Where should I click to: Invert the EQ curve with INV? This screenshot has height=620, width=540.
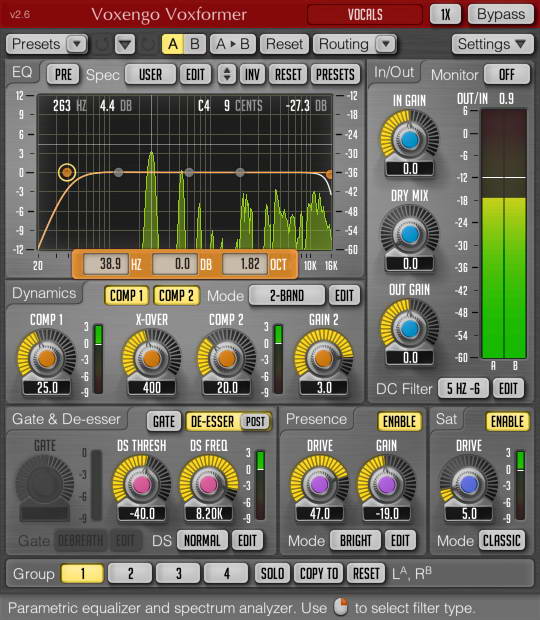(252, 74)
